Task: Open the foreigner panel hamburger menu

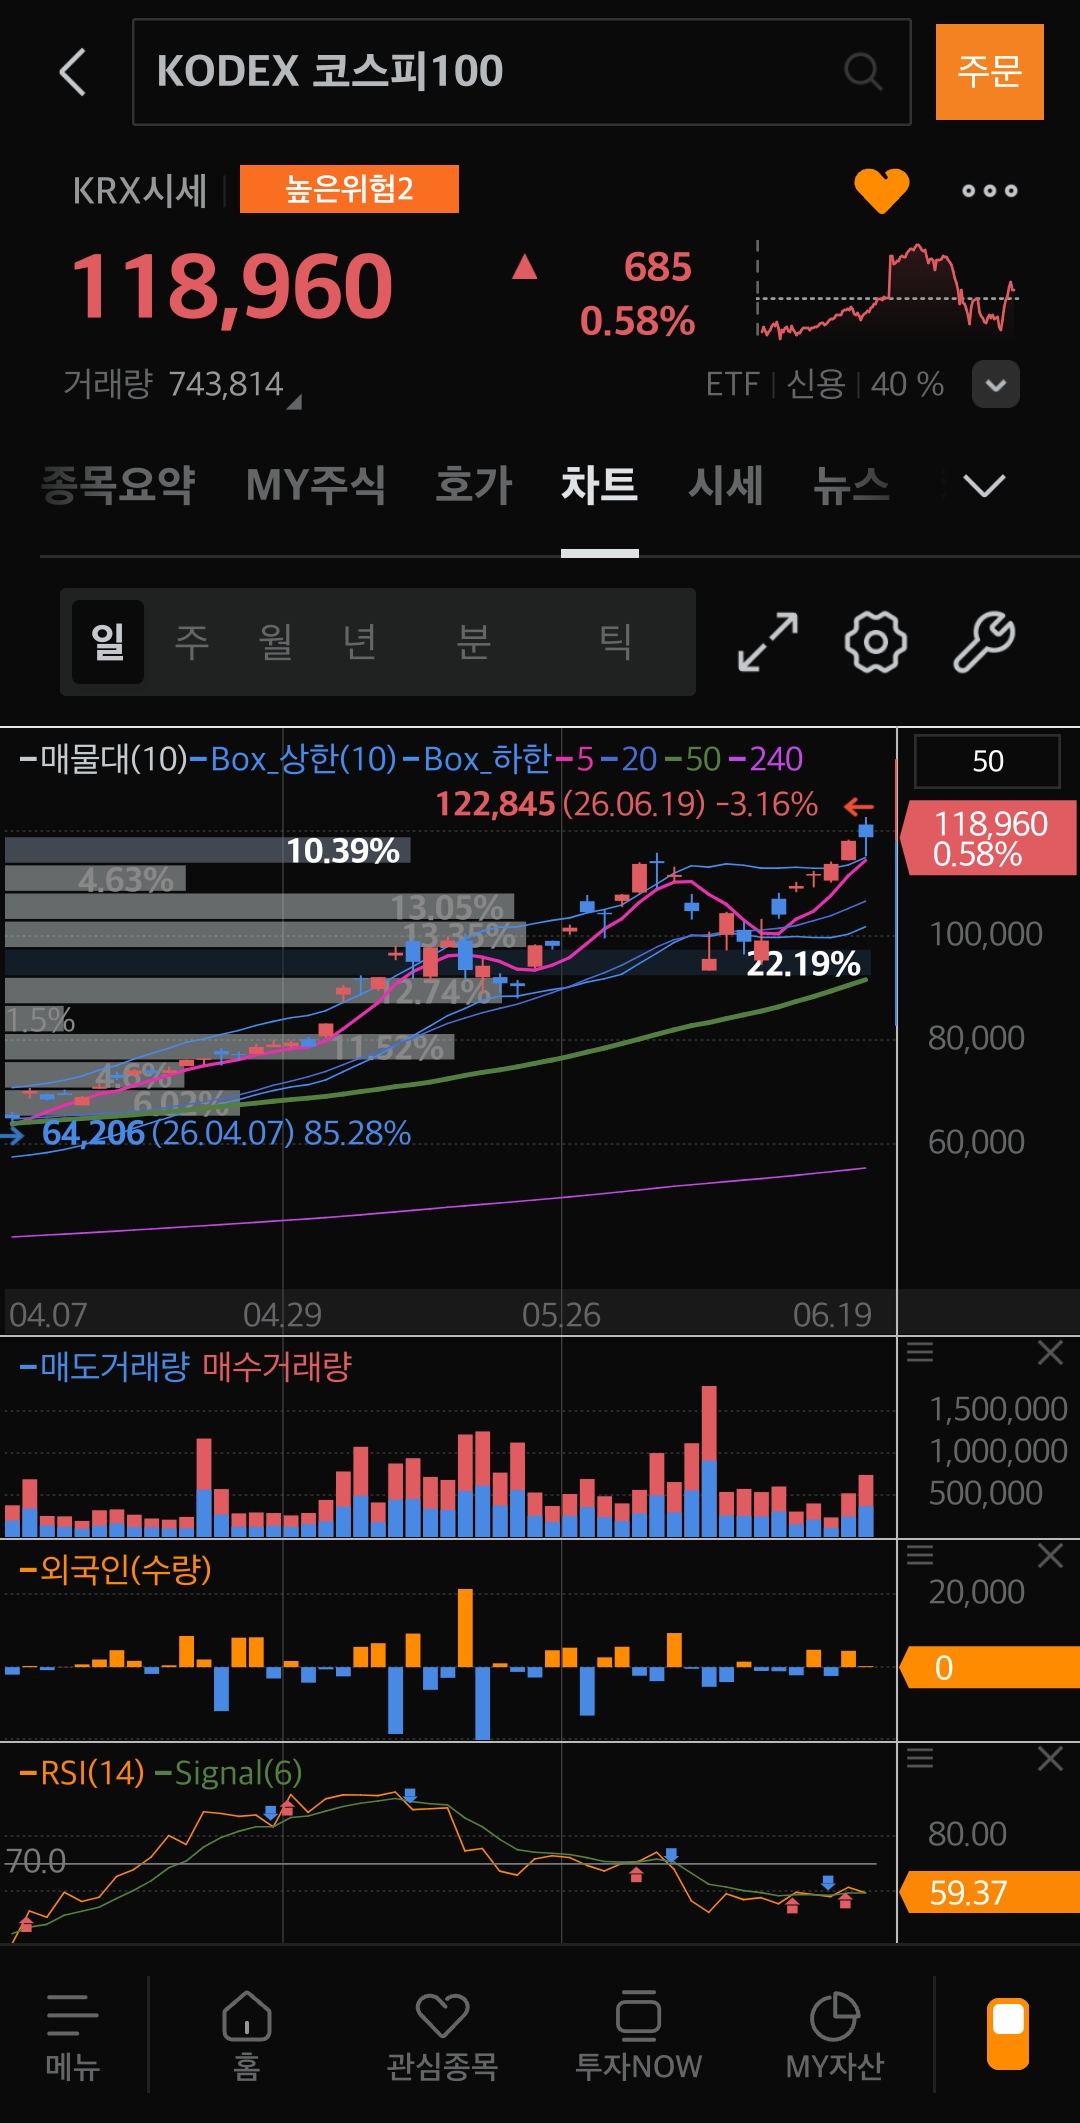Action: [x=920, y=1556]
